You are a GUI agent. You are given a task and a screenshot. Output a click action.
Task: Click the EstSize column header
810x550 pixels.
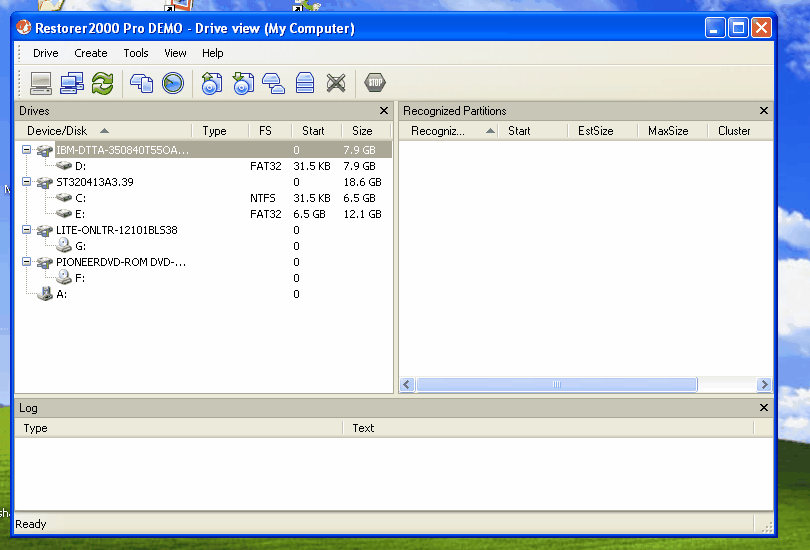603,131
